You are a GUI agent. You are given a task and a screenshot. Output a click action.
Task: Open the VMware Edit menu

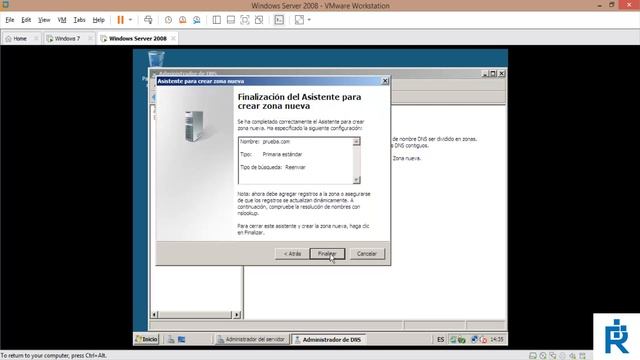(26, 20)
